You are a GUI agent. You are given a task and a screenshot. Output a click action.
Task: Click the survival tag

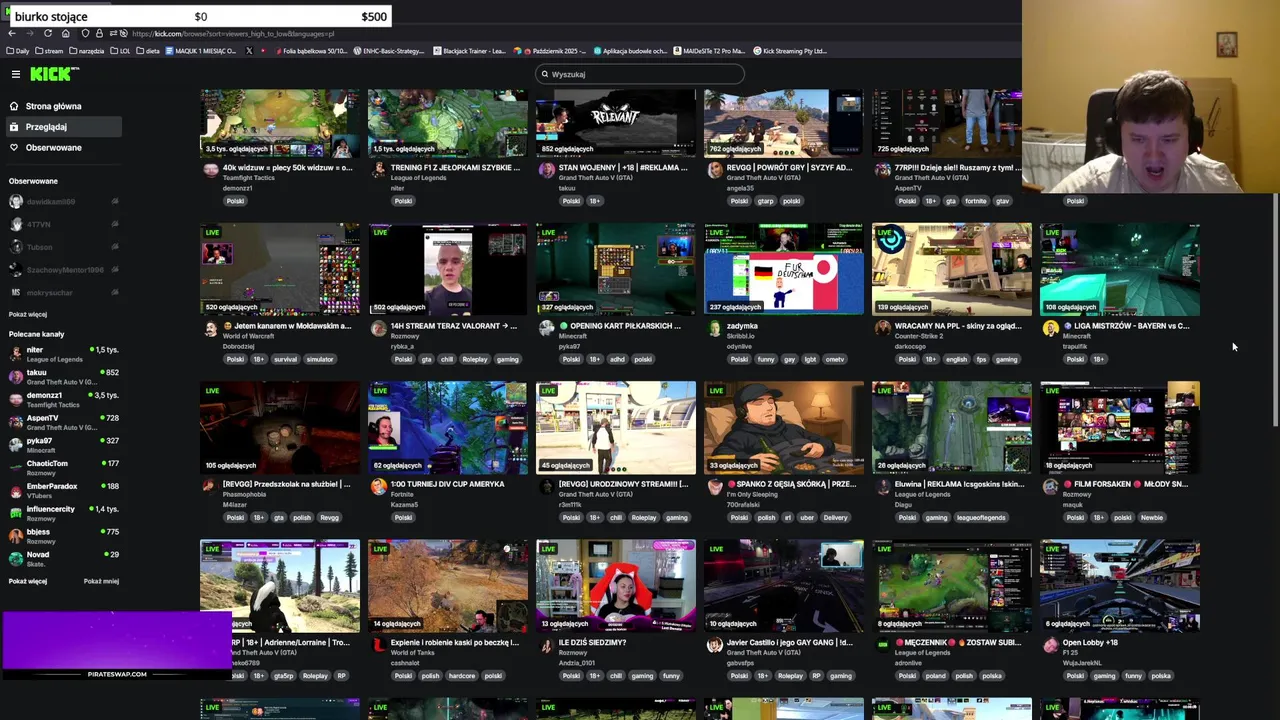coord(285,359)
